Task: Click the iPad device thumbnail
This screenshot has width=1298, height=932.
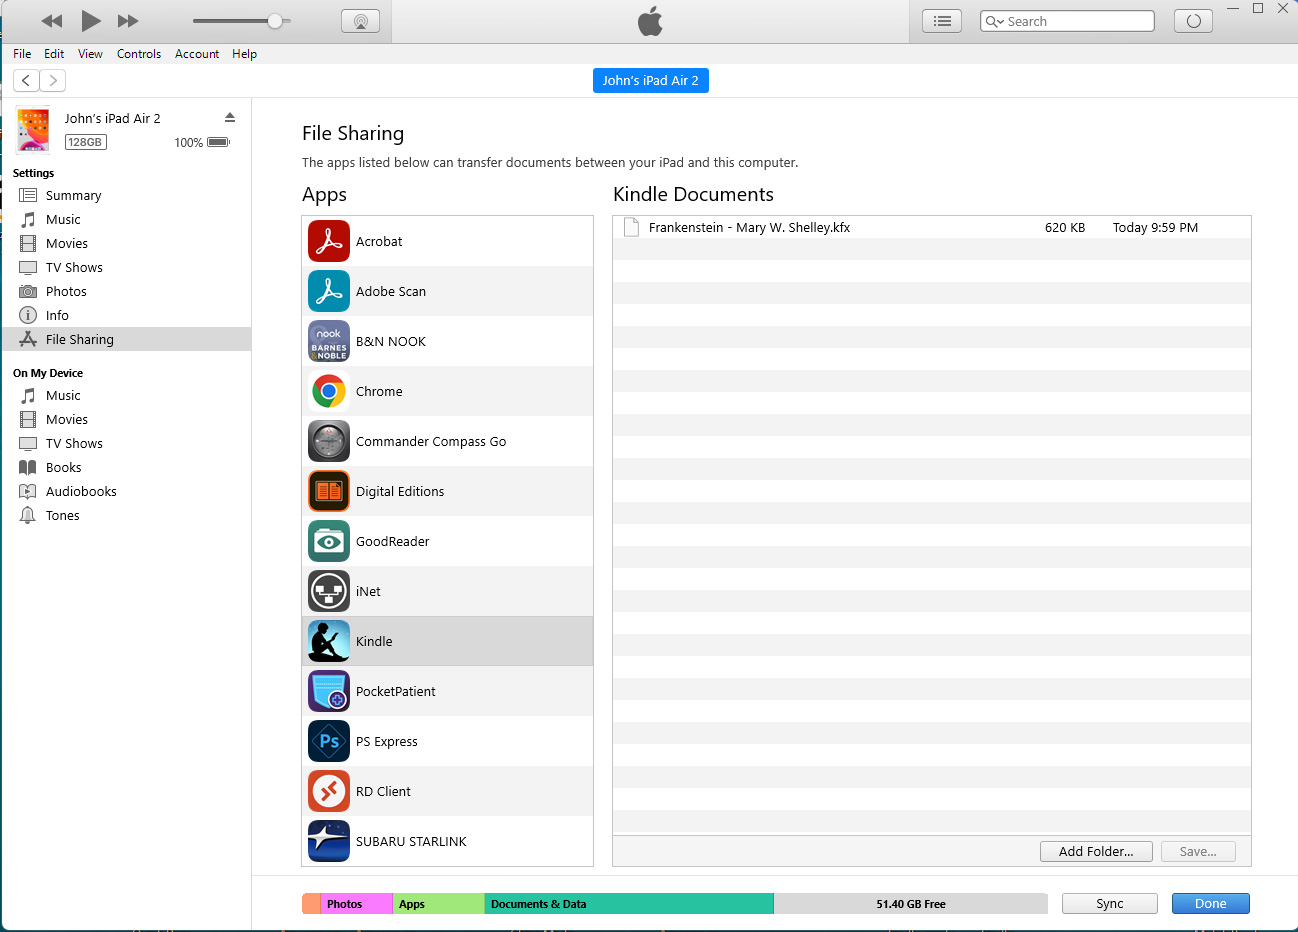Action: pyautogui.click(x=33, y=130)
